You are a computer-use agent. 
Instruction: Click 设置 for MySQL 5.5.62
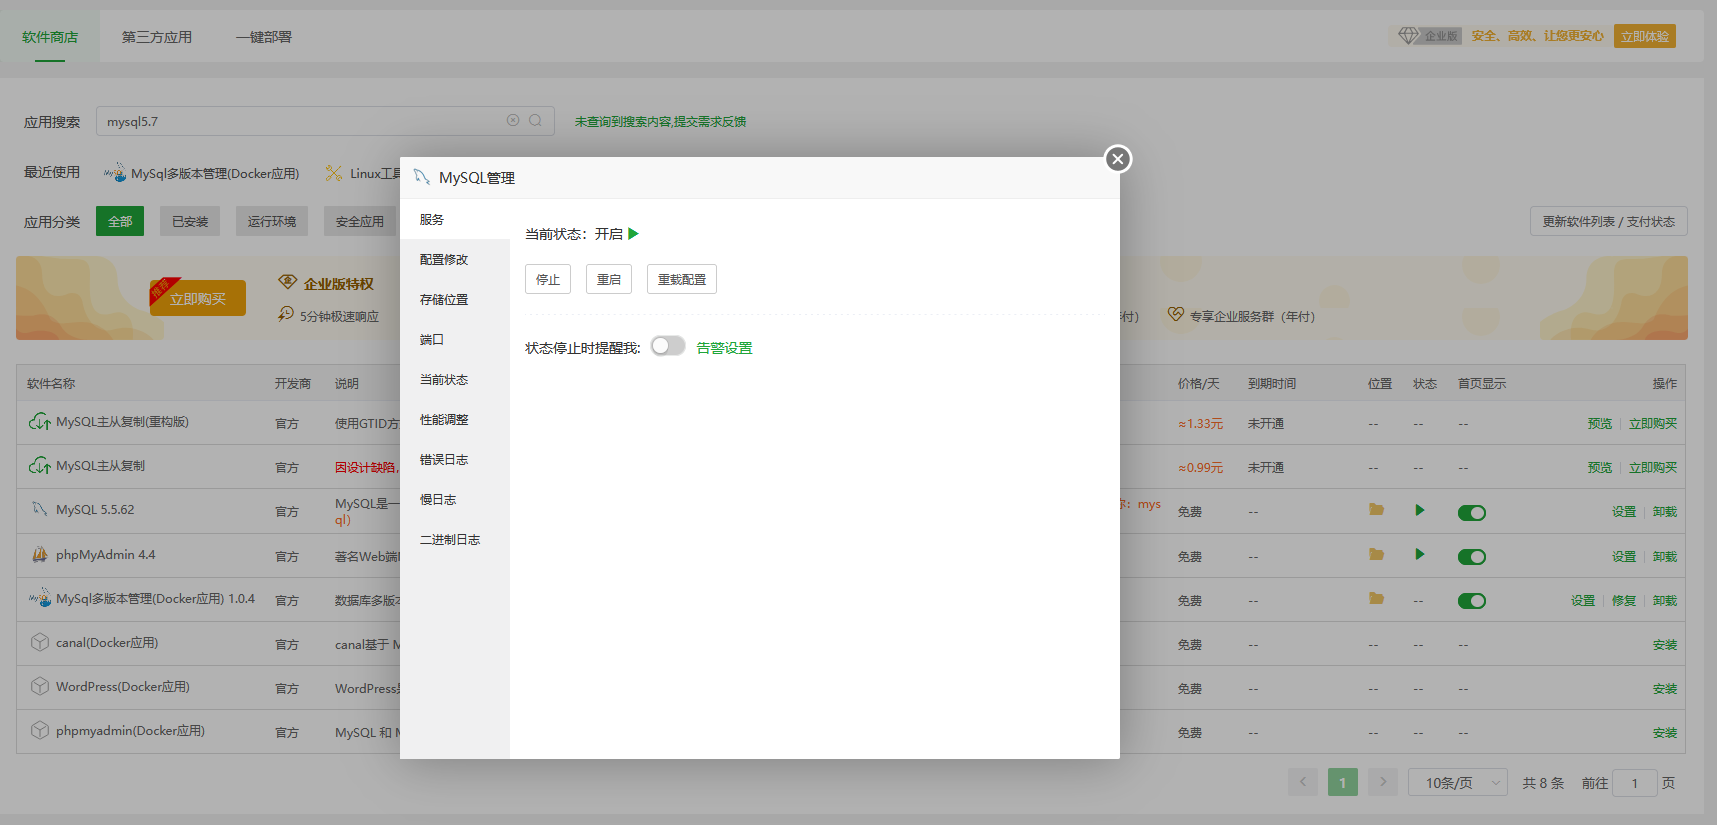tap(1624, 511)
